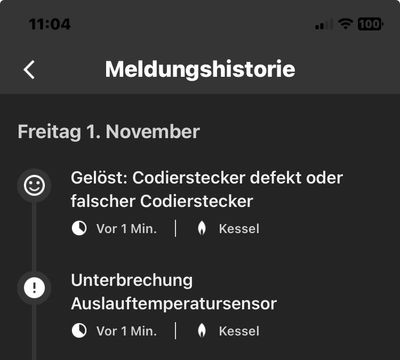Image resolution: width=400 pixels, height=360 pixels.
Task: Tap the flame icon beside second Kessel label
Action: (x=202, y=331)
